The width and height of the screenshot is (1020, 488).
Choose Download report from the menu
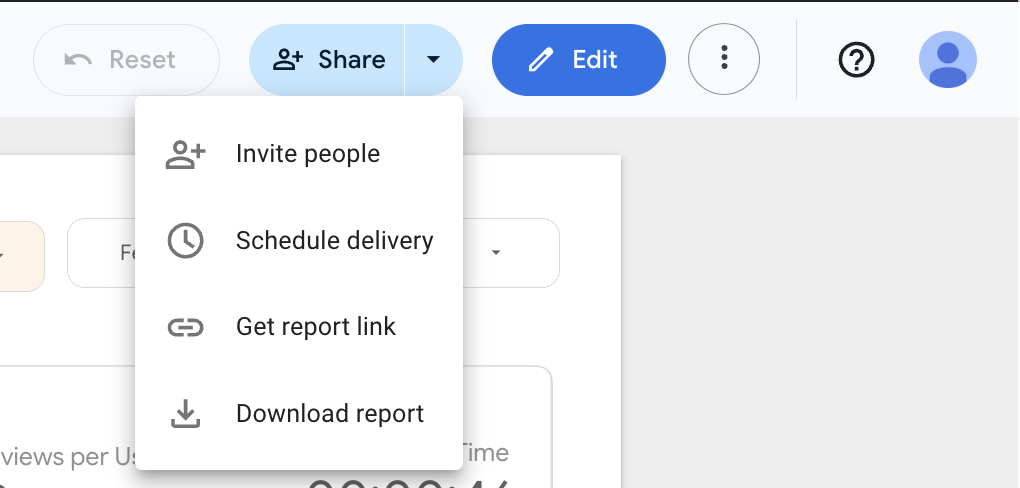tap(299, 414)
